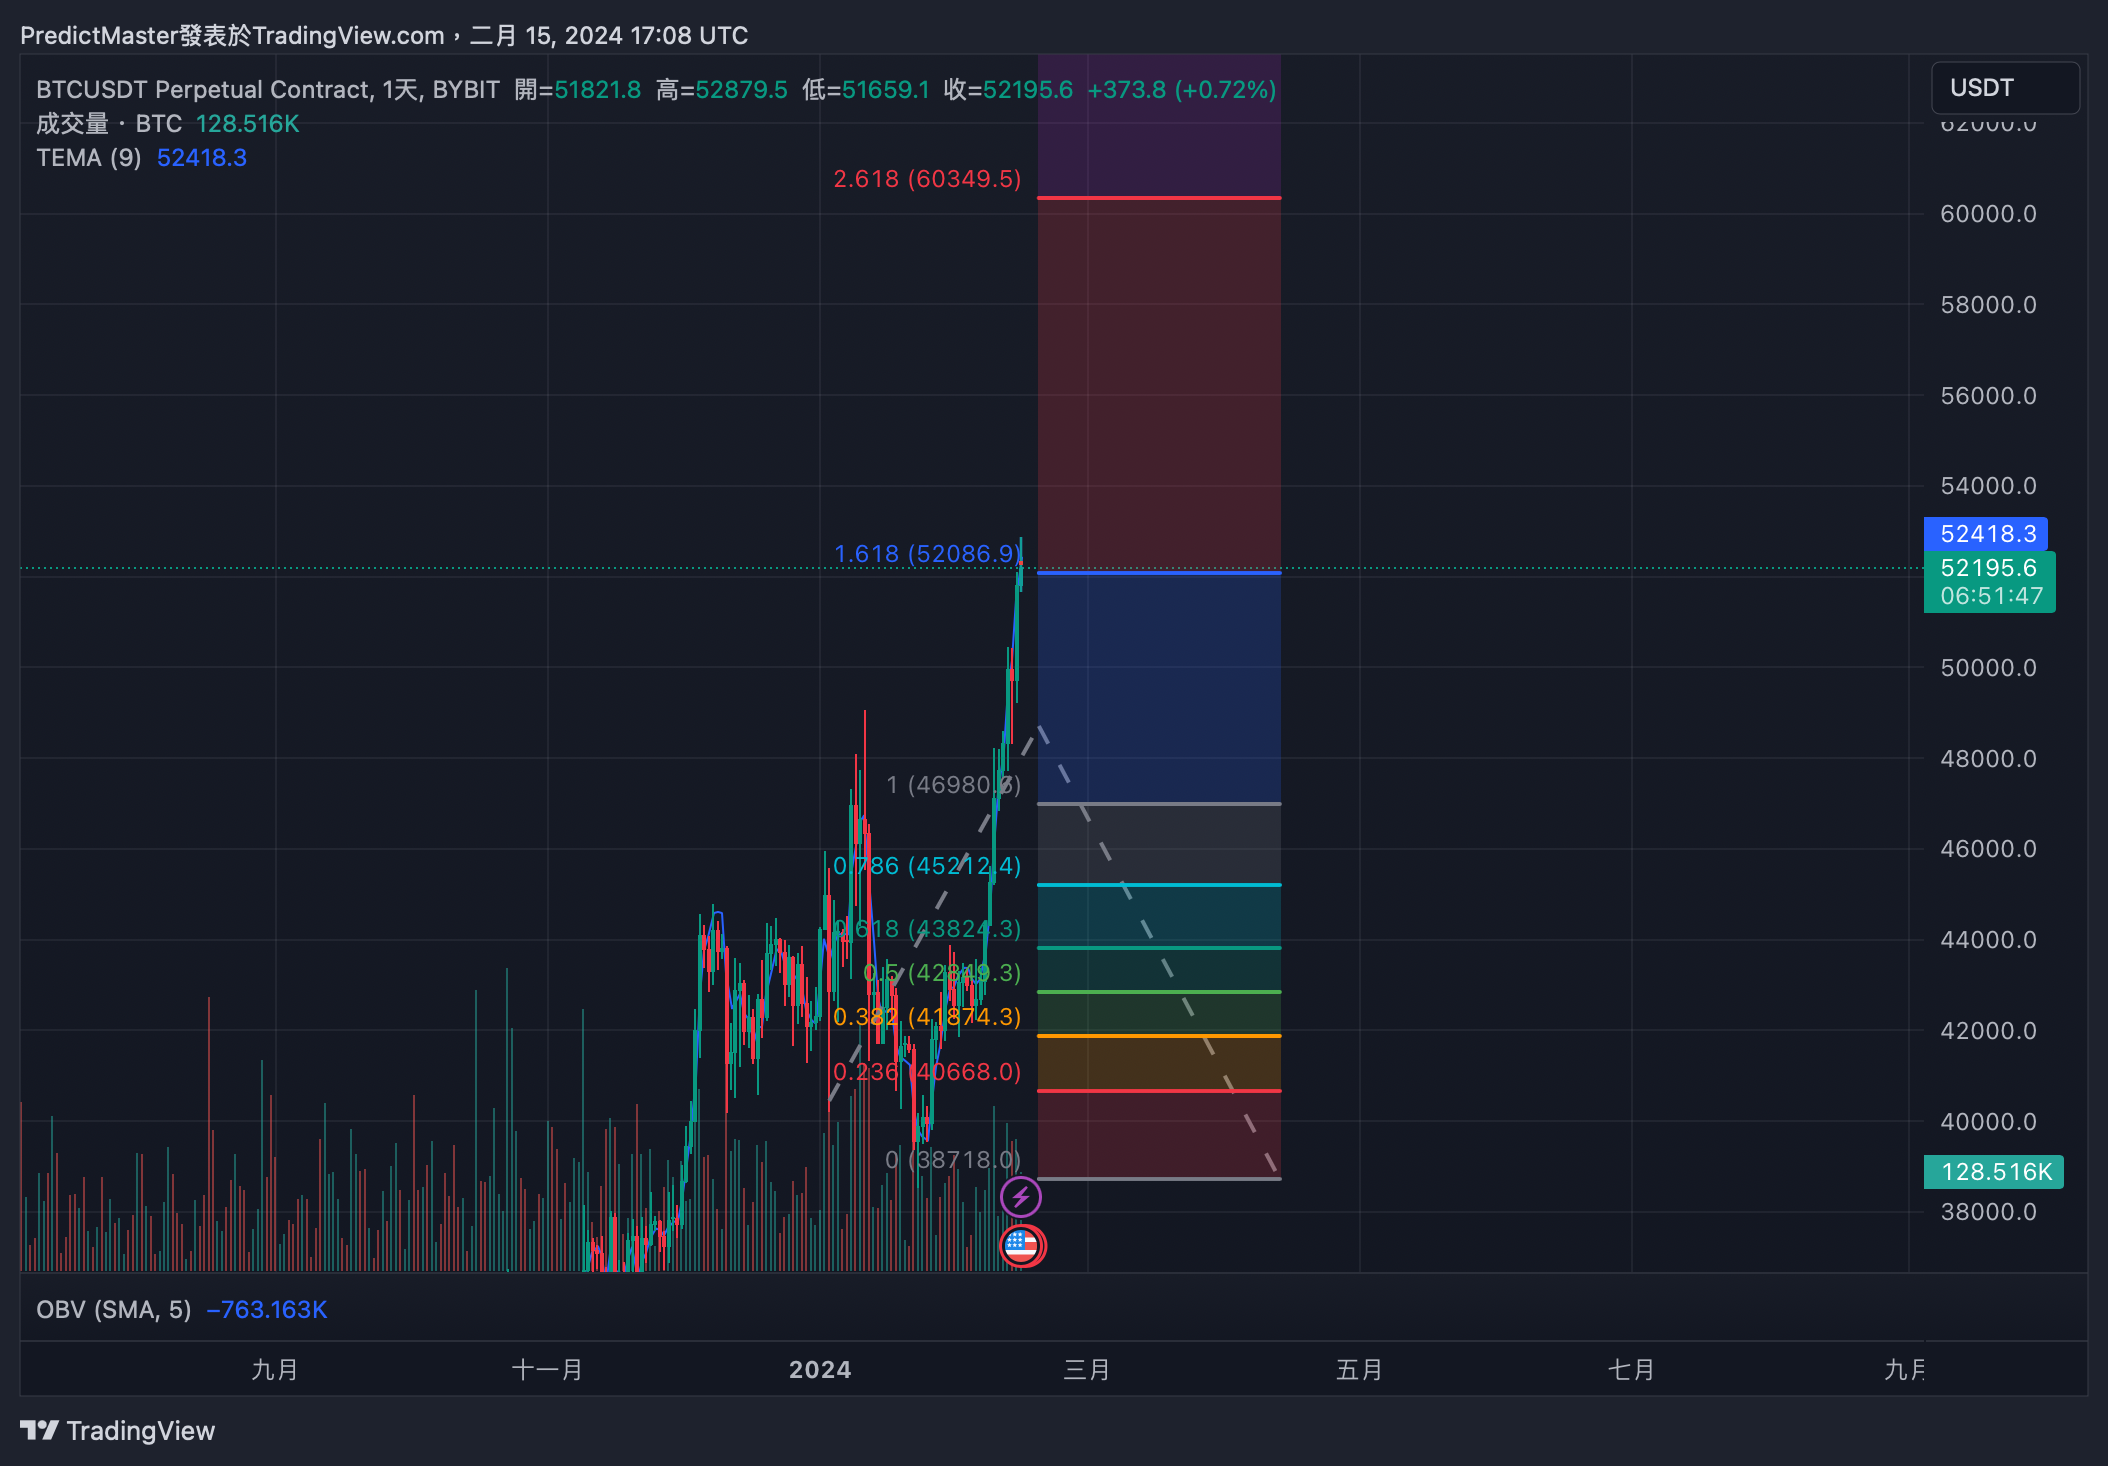Image resolution: width=2108 pixels, height=1466 pixels.
Task: Click the blue 52418.3 TEMA price tag
Action: coord(1986,534)
